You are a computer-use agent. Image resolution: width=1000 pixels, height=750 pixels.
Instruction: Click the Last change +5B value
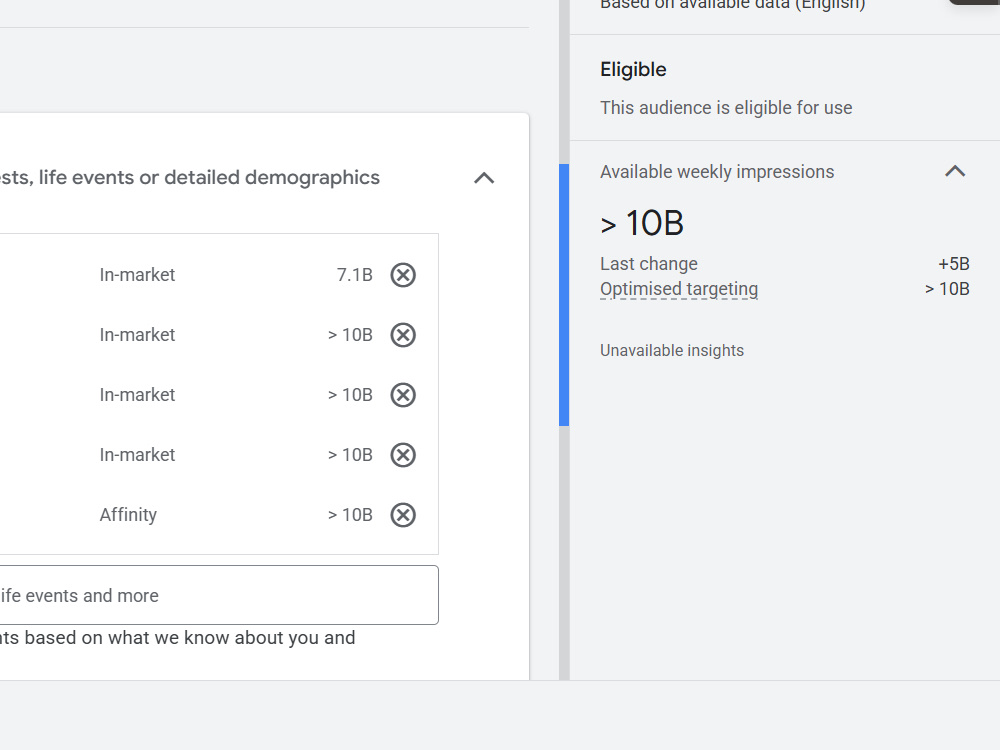click(953, 263)
